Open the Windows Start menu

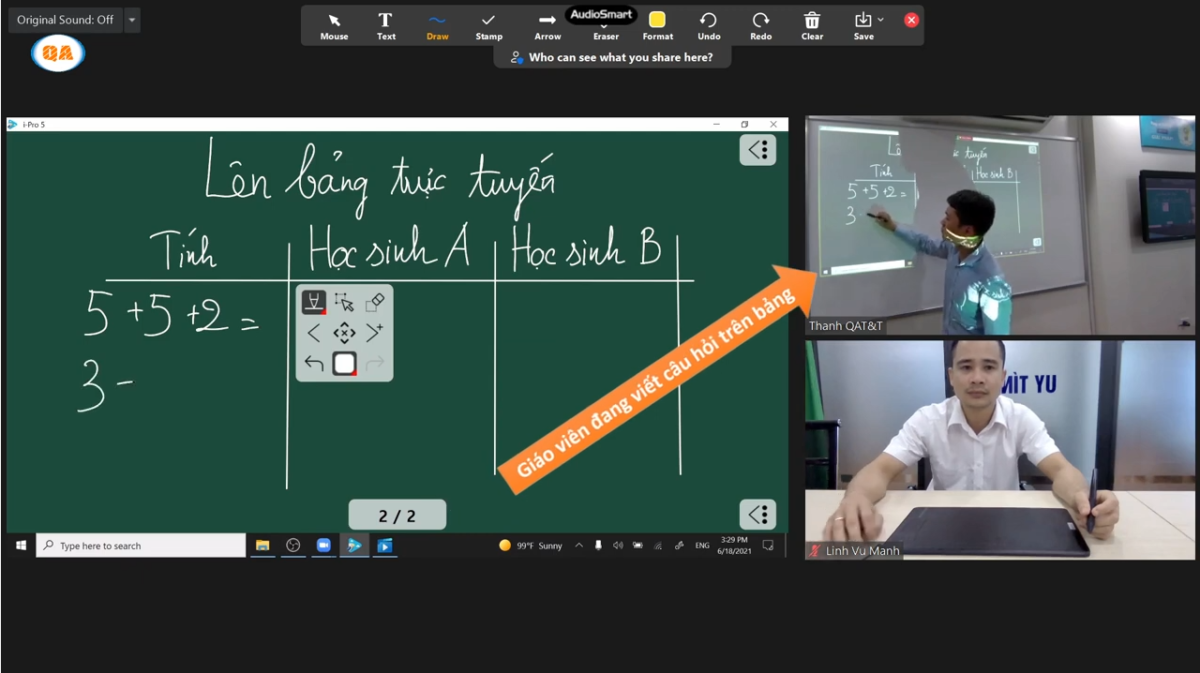point(20,545)
